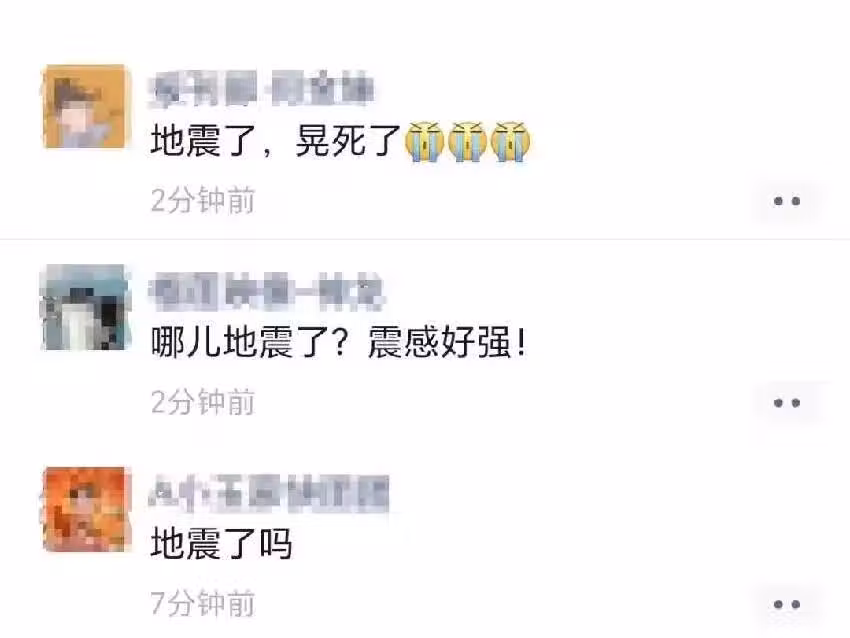Click the '2分钟前' timestamp under '震感好强'
Image resolution: width=850 pixels, height=638 pixels.
point(203,402)
